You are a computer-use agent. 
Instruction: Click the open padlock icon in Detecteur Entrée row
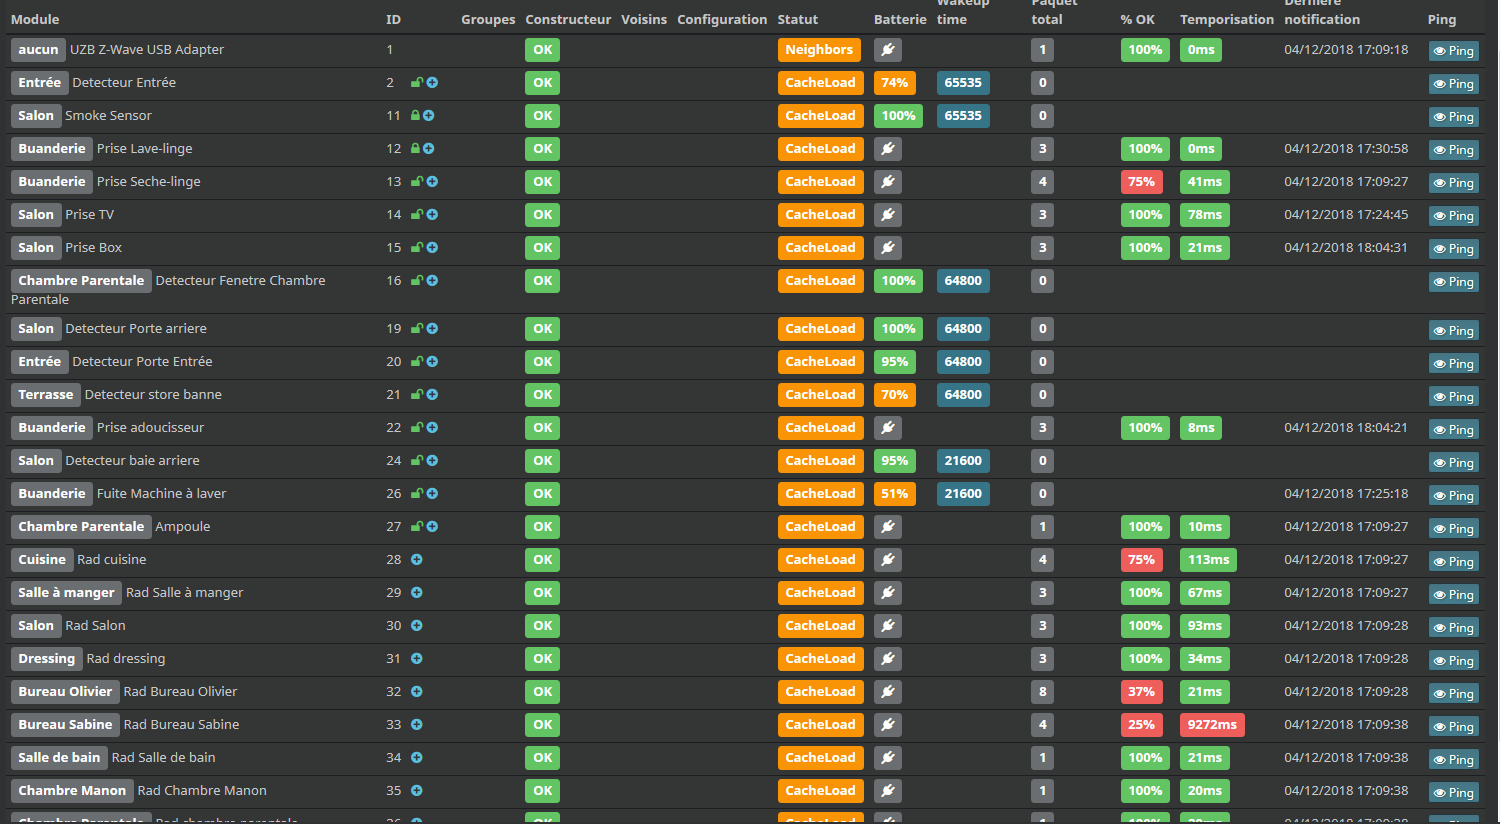pos(416,83)
